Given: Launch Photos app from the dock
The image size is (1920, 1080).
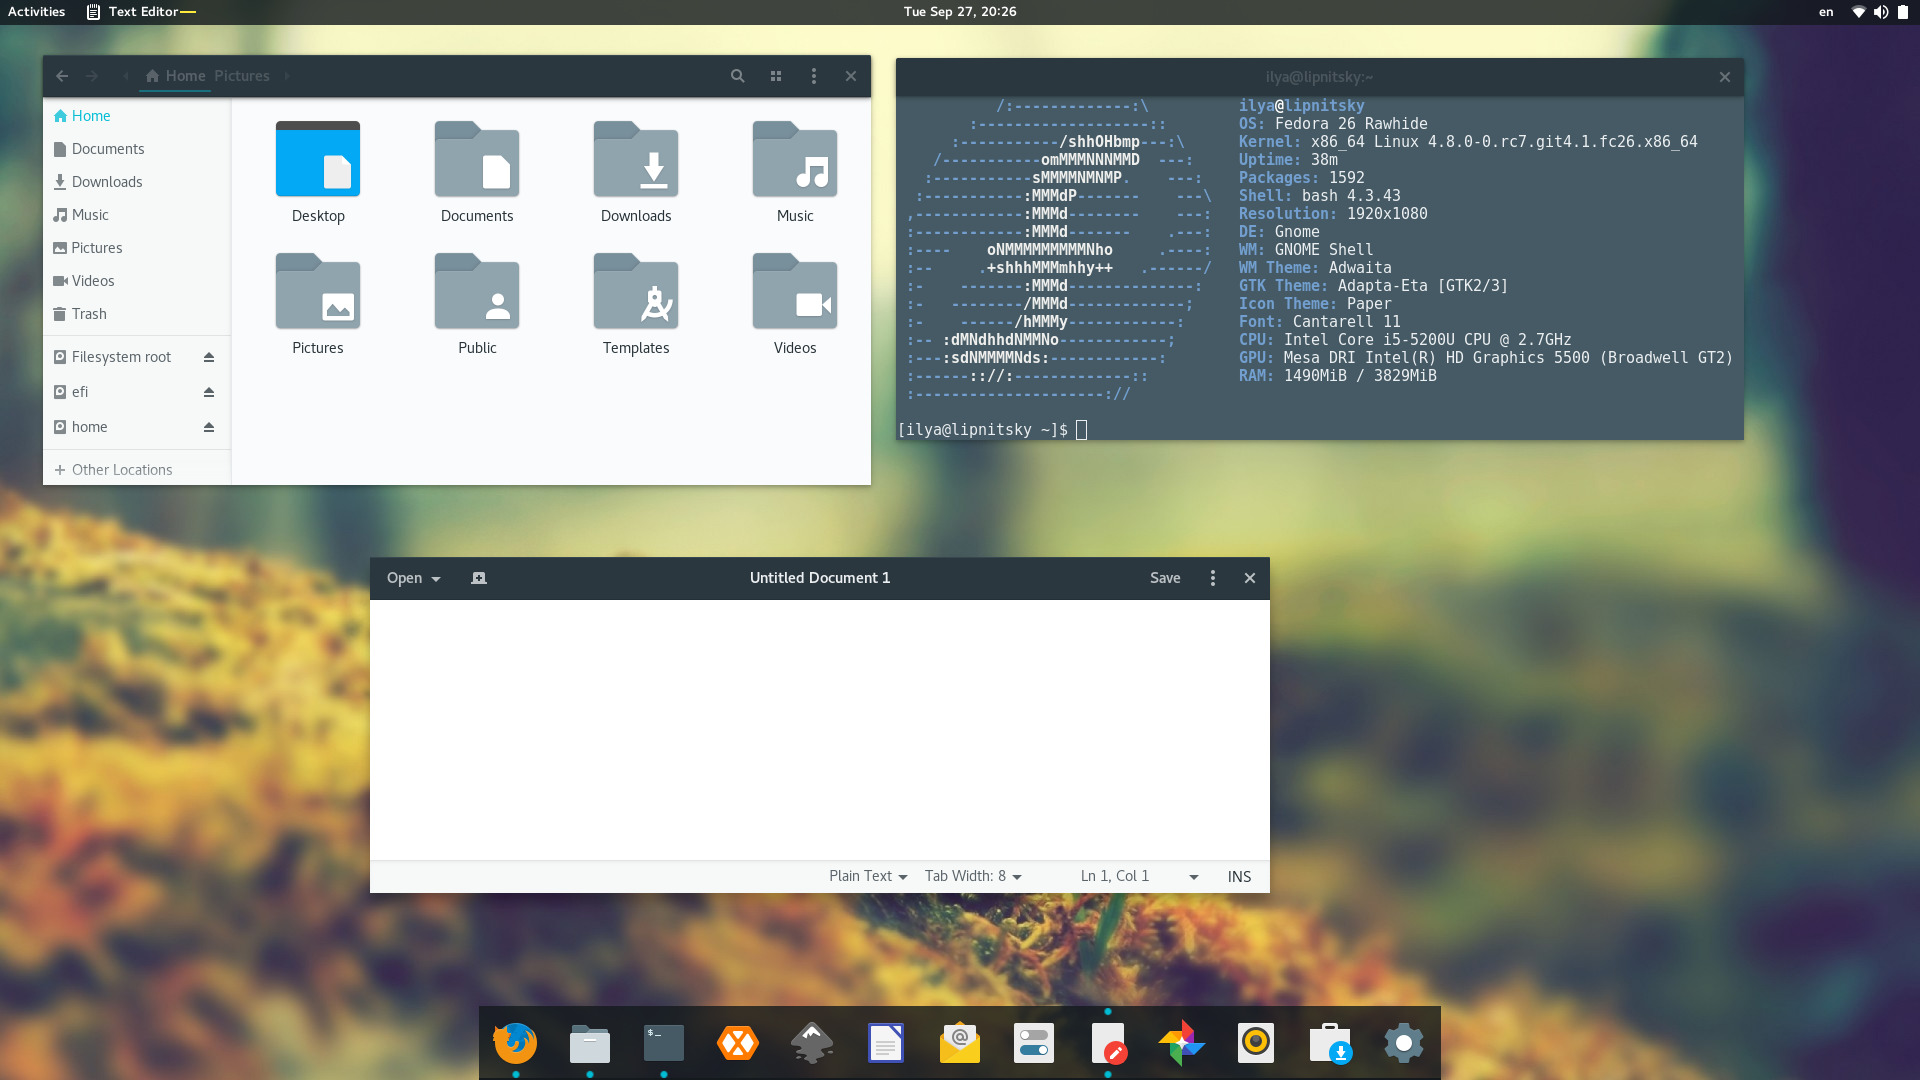Looking at the screenshot, I should coord(1182,1043).
